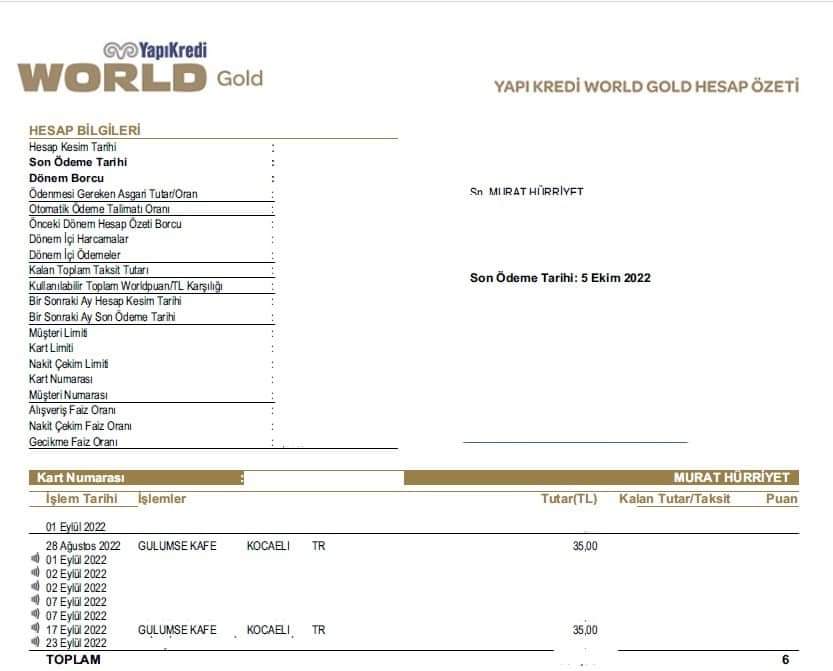Click 'Dönem İçi Ödemeler' label

(74, 255)
